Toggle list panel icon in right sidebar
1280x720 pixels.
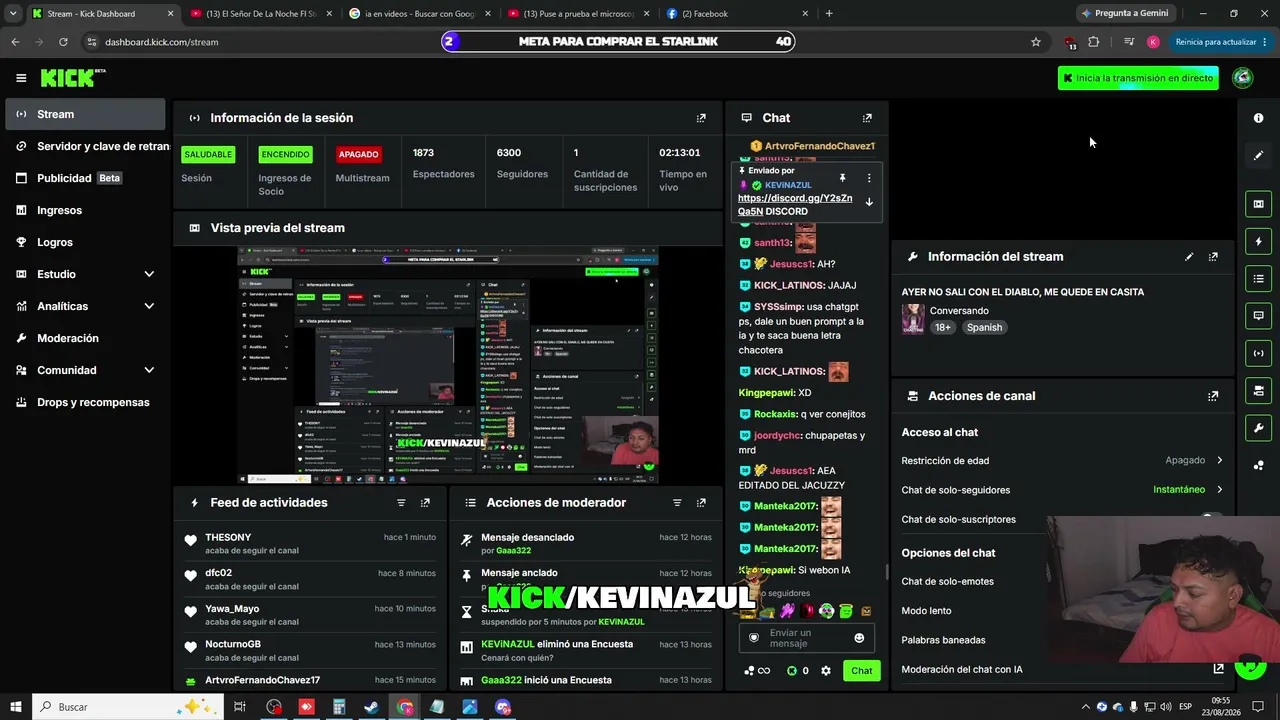coord(1258,278)
